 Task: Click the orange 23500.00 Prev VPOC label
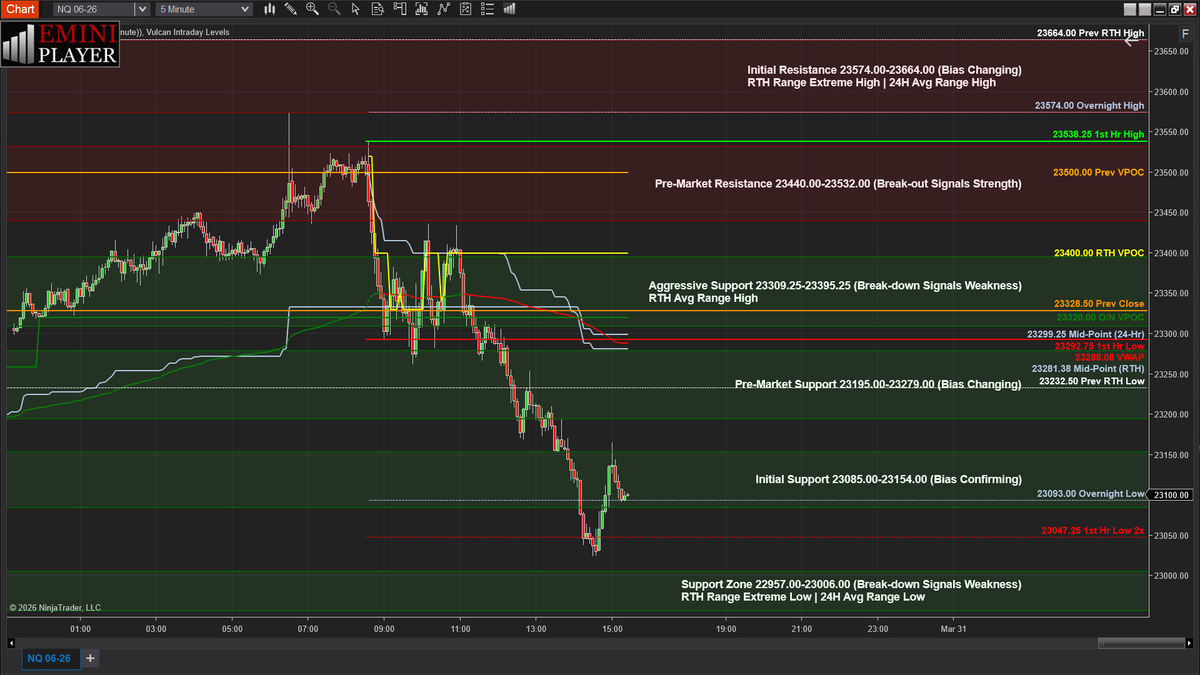(x=1098, y=173)
